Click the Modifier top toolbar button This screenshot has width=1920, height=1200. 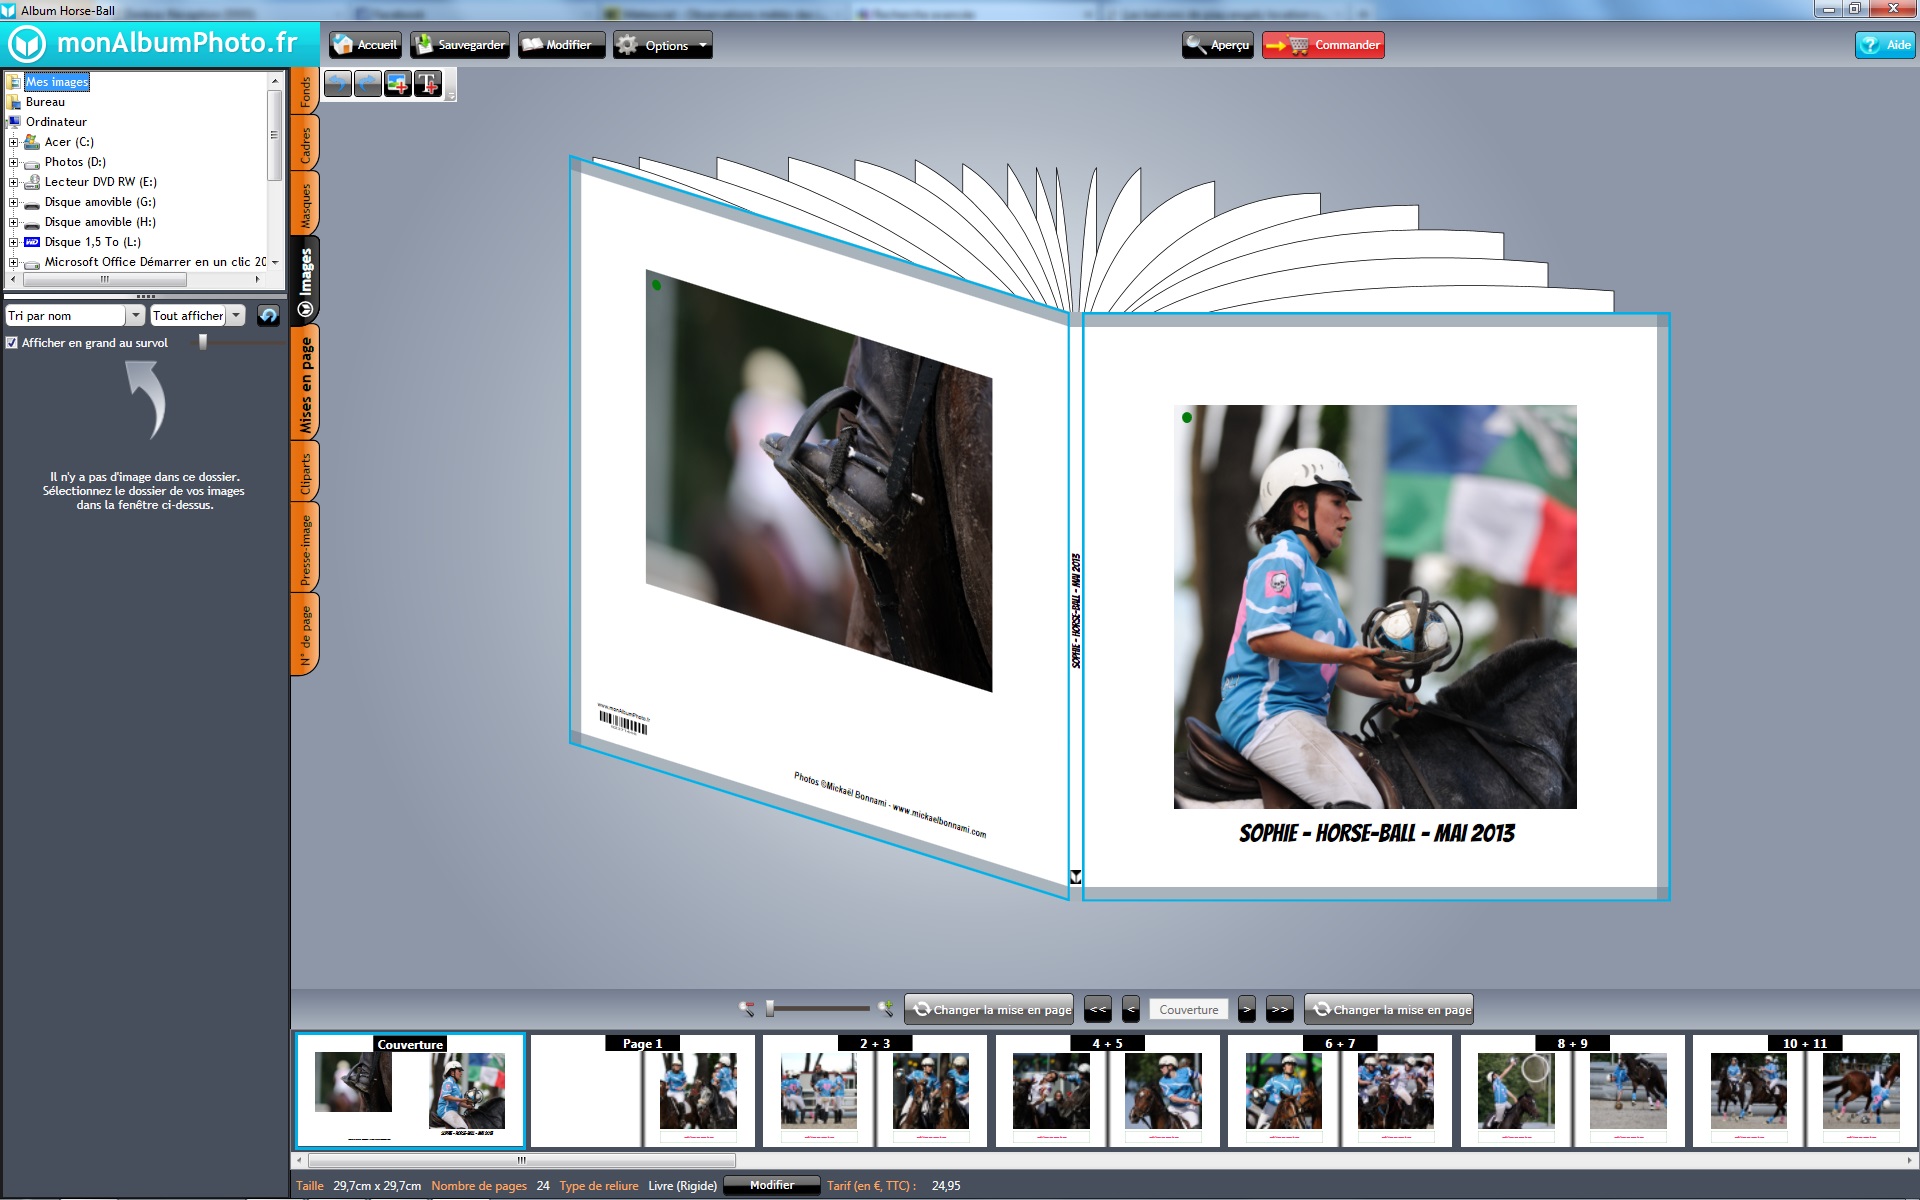pyautogui.click(x=561, y=45)
